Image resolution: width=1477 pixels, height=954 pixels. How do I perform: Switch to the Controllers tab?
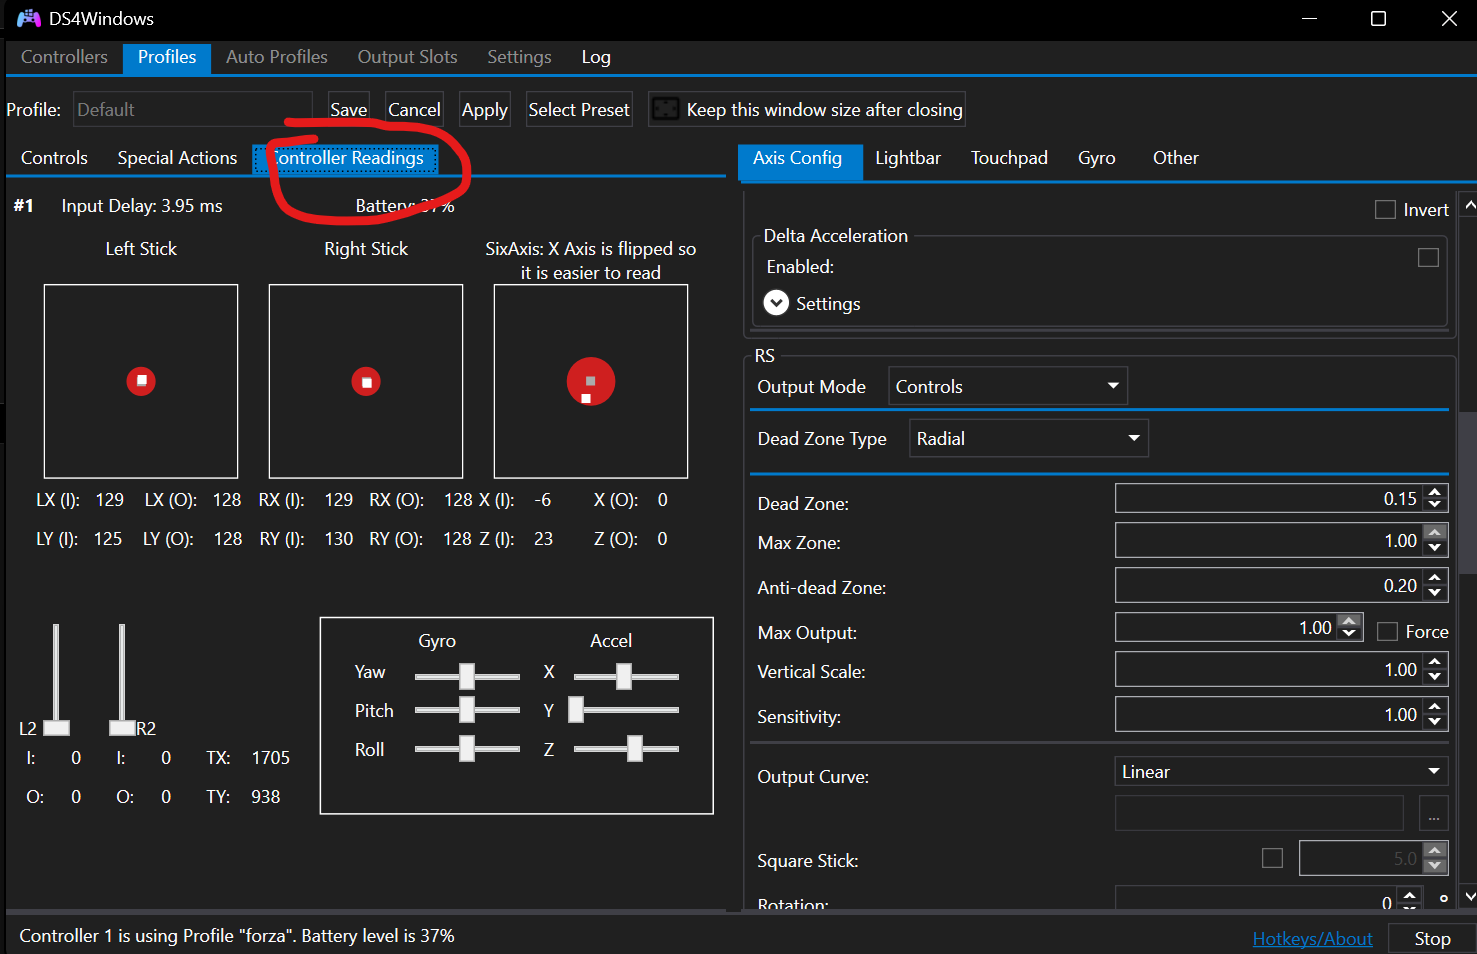point(64,57)
